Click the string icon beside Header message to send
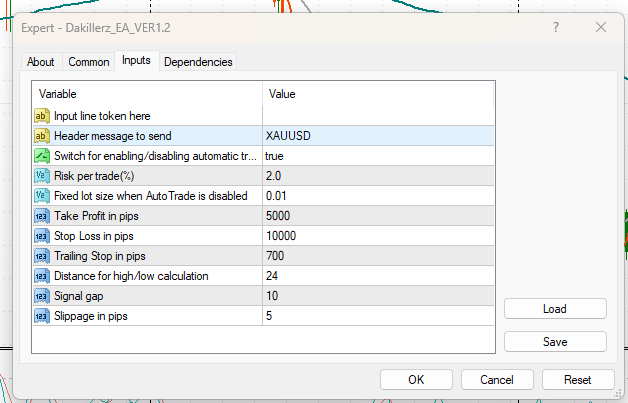This screenshot has height=403, width=628. coord(42,136)
